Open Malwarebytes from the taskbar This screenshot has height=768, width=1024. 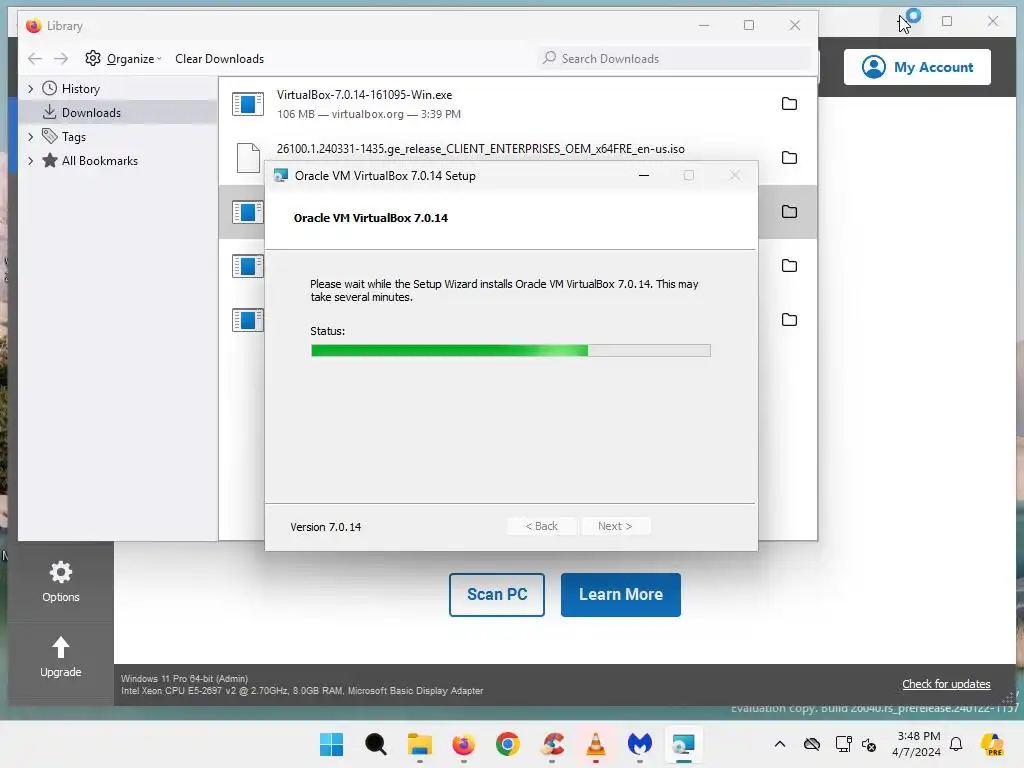click(x=639, y=744)
